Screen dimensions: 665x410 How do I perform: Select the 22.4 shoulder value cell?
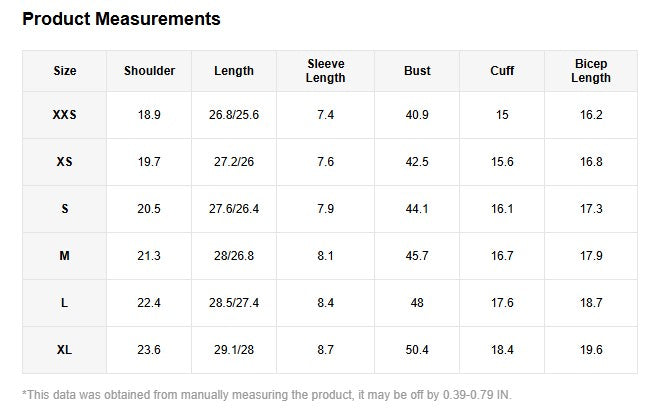pyautogui.click(x=149, y=303)
